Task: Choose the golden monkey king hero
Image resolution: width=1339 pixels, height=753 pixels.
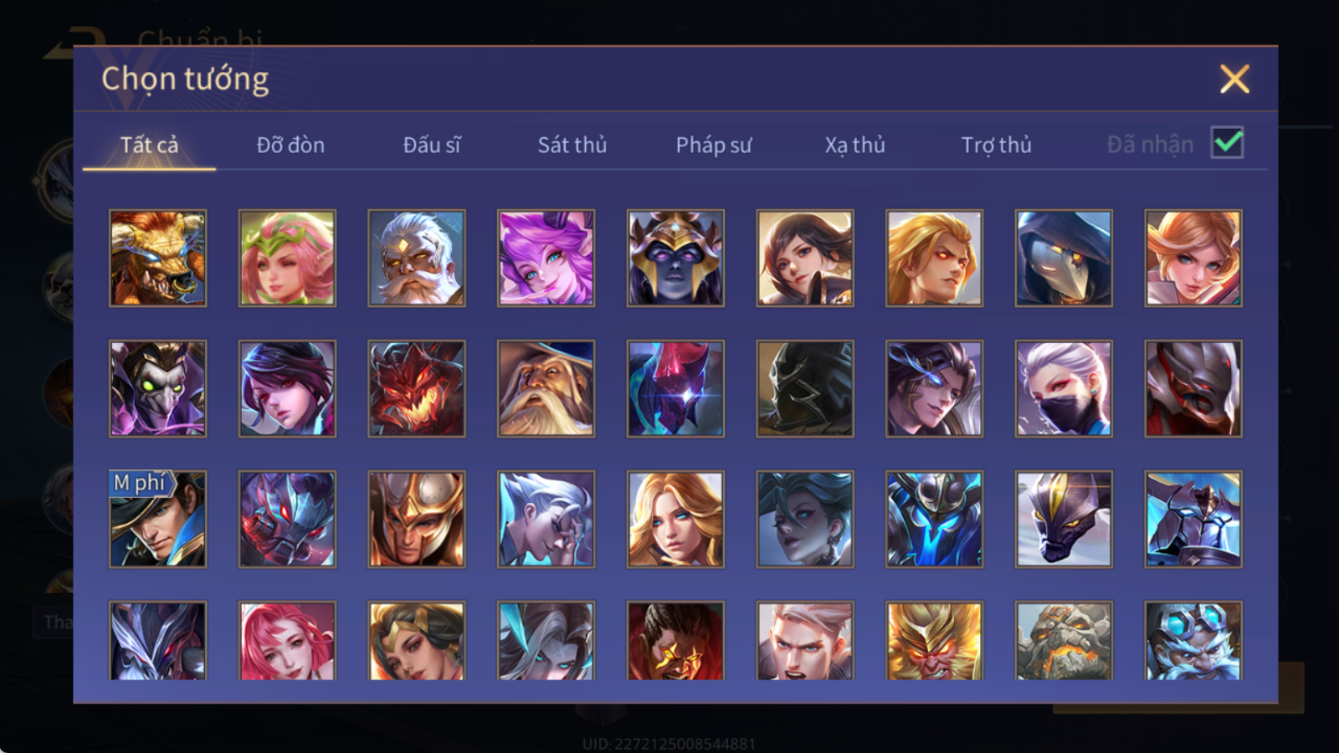Action: point(935,641)
